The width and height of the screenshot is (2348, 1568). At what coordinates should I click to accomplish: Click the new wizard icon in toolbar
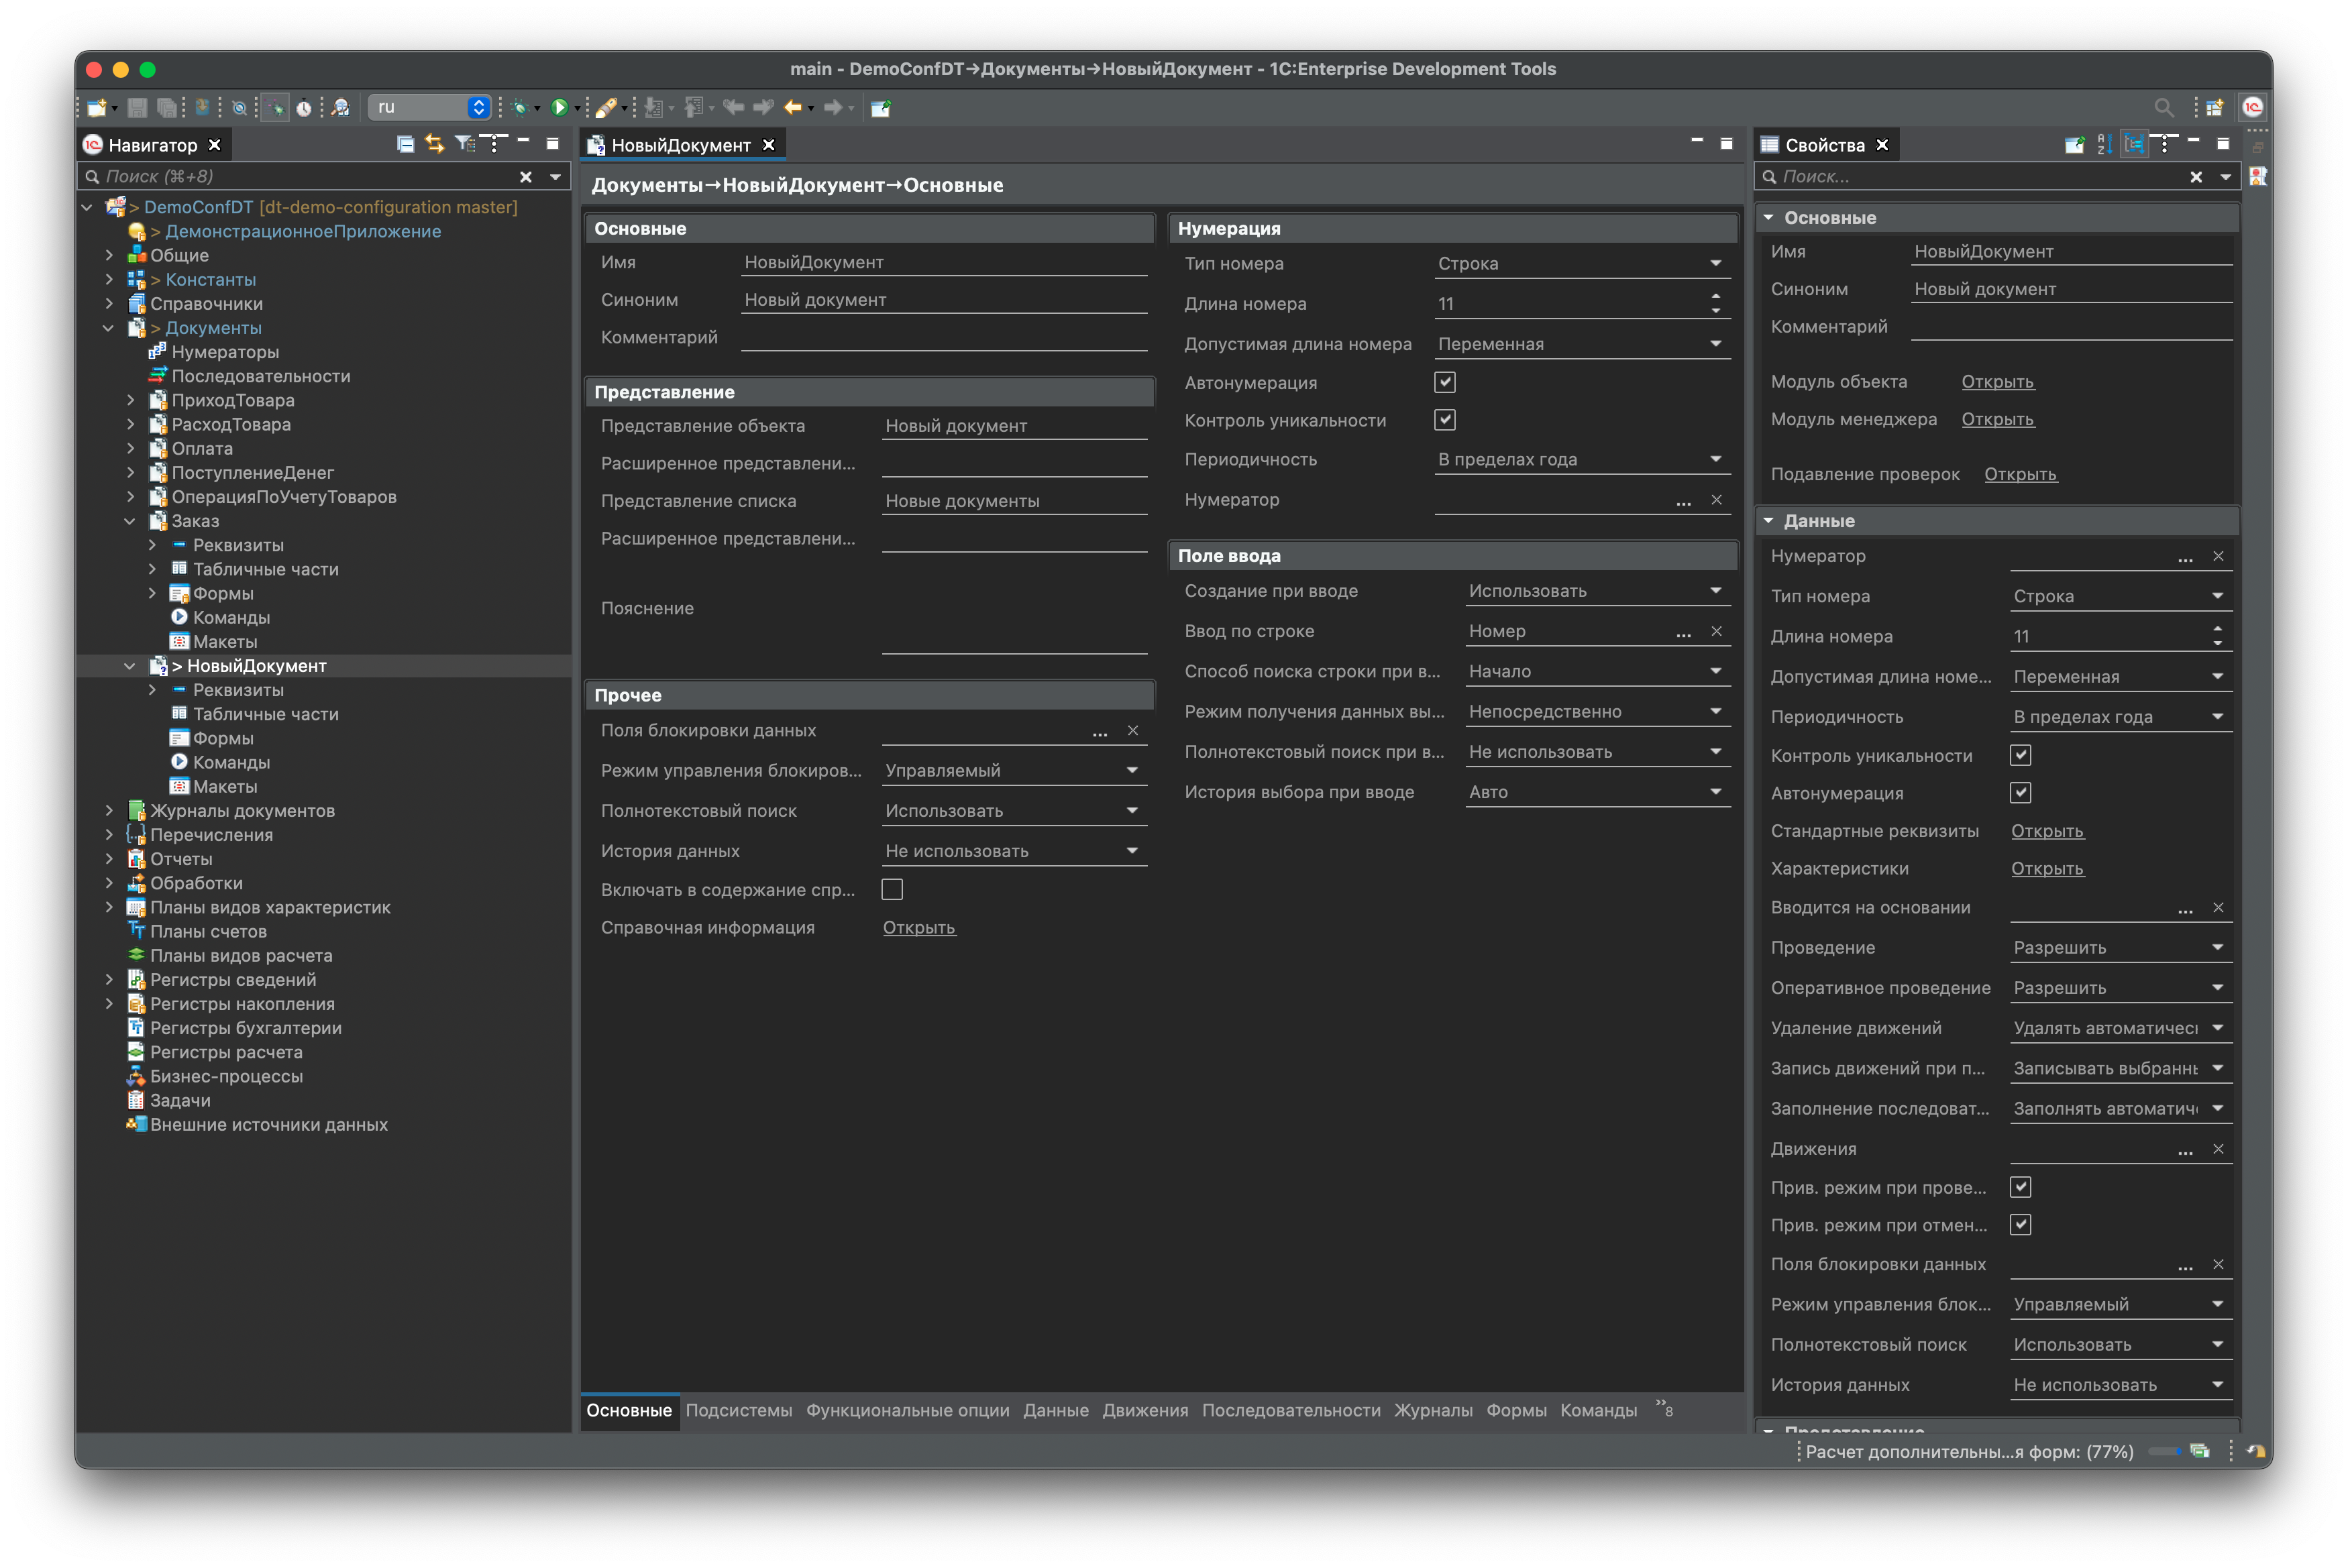coord(97,107)
